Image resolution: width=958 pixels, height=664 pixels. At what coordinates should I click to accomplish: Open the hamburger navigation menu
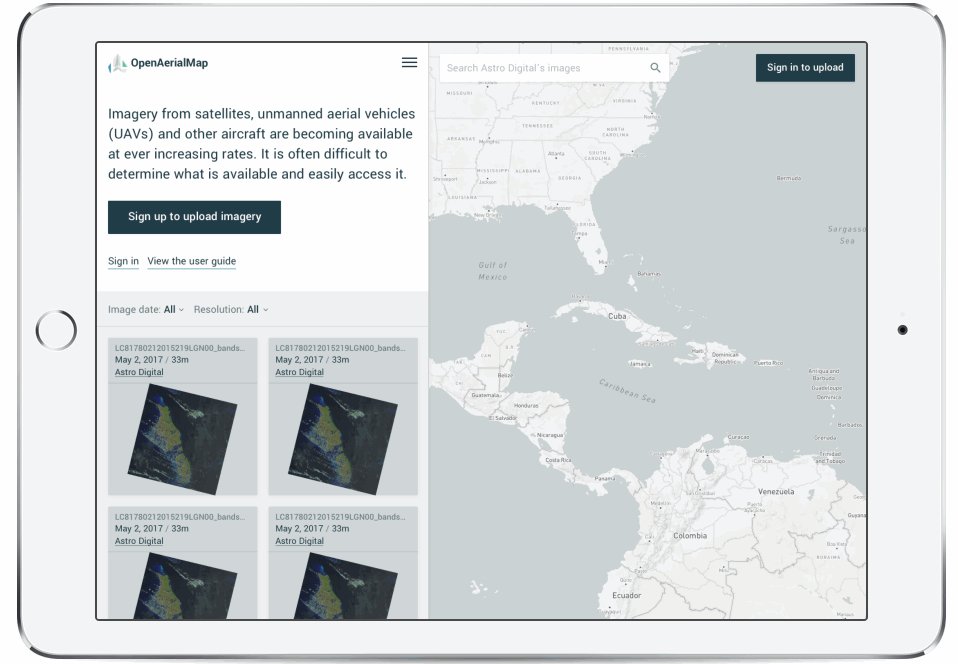tap(409, 62)
